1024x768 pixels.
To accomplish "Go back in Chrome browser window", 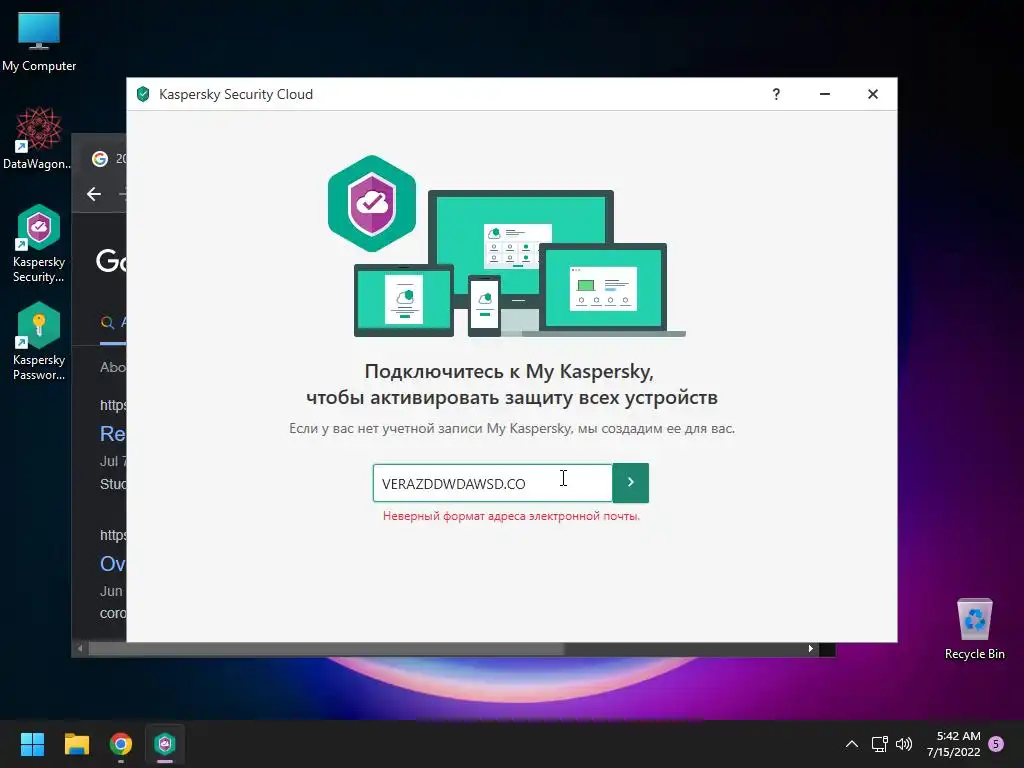I will 94,194.
